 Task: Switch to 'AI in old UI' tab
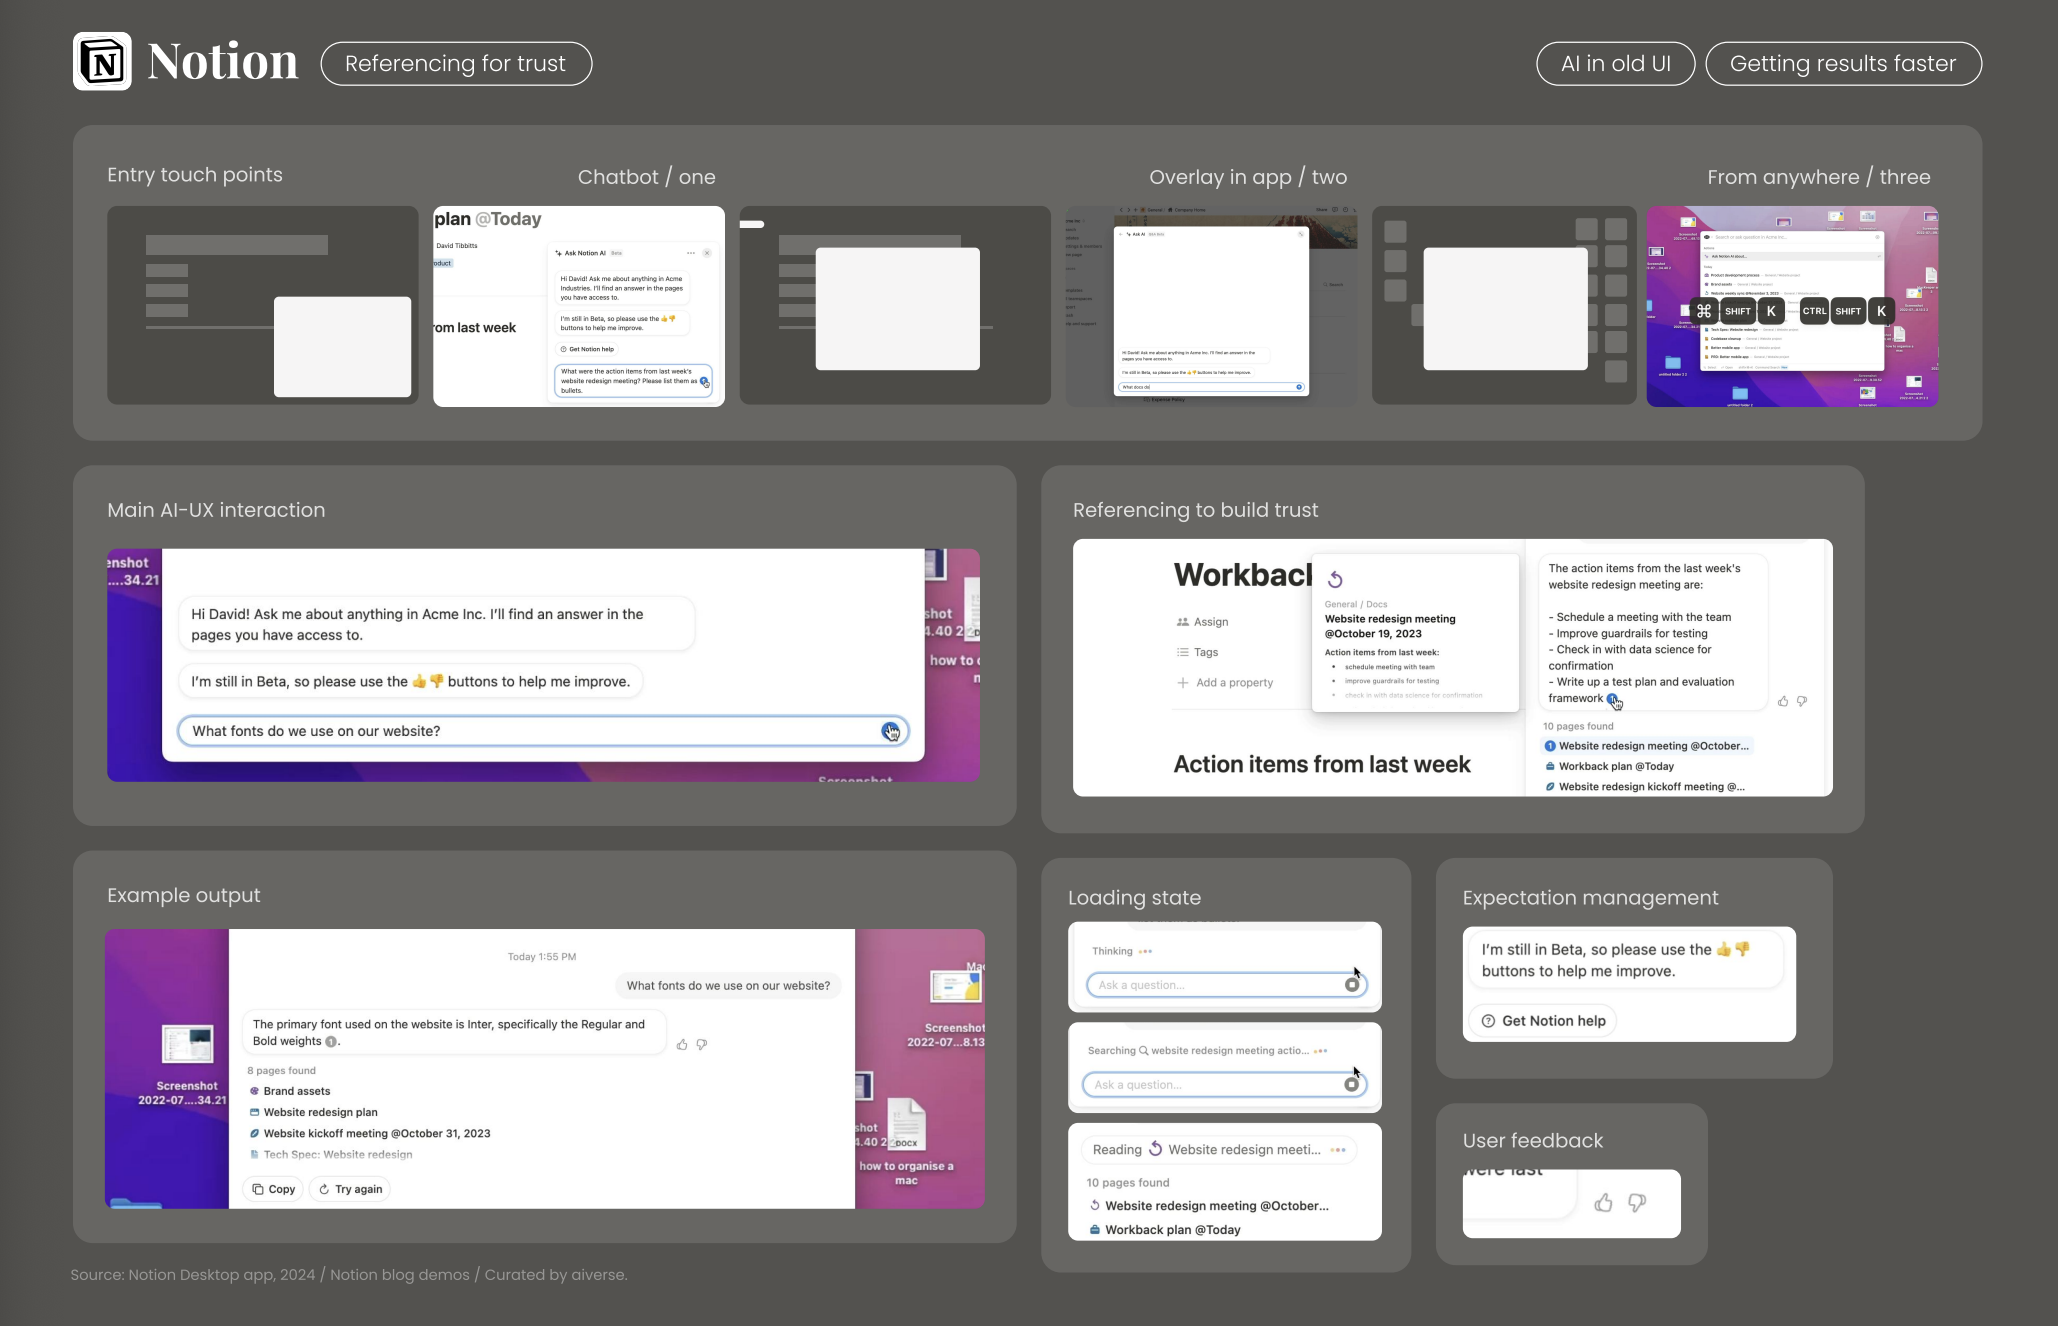1615,64
